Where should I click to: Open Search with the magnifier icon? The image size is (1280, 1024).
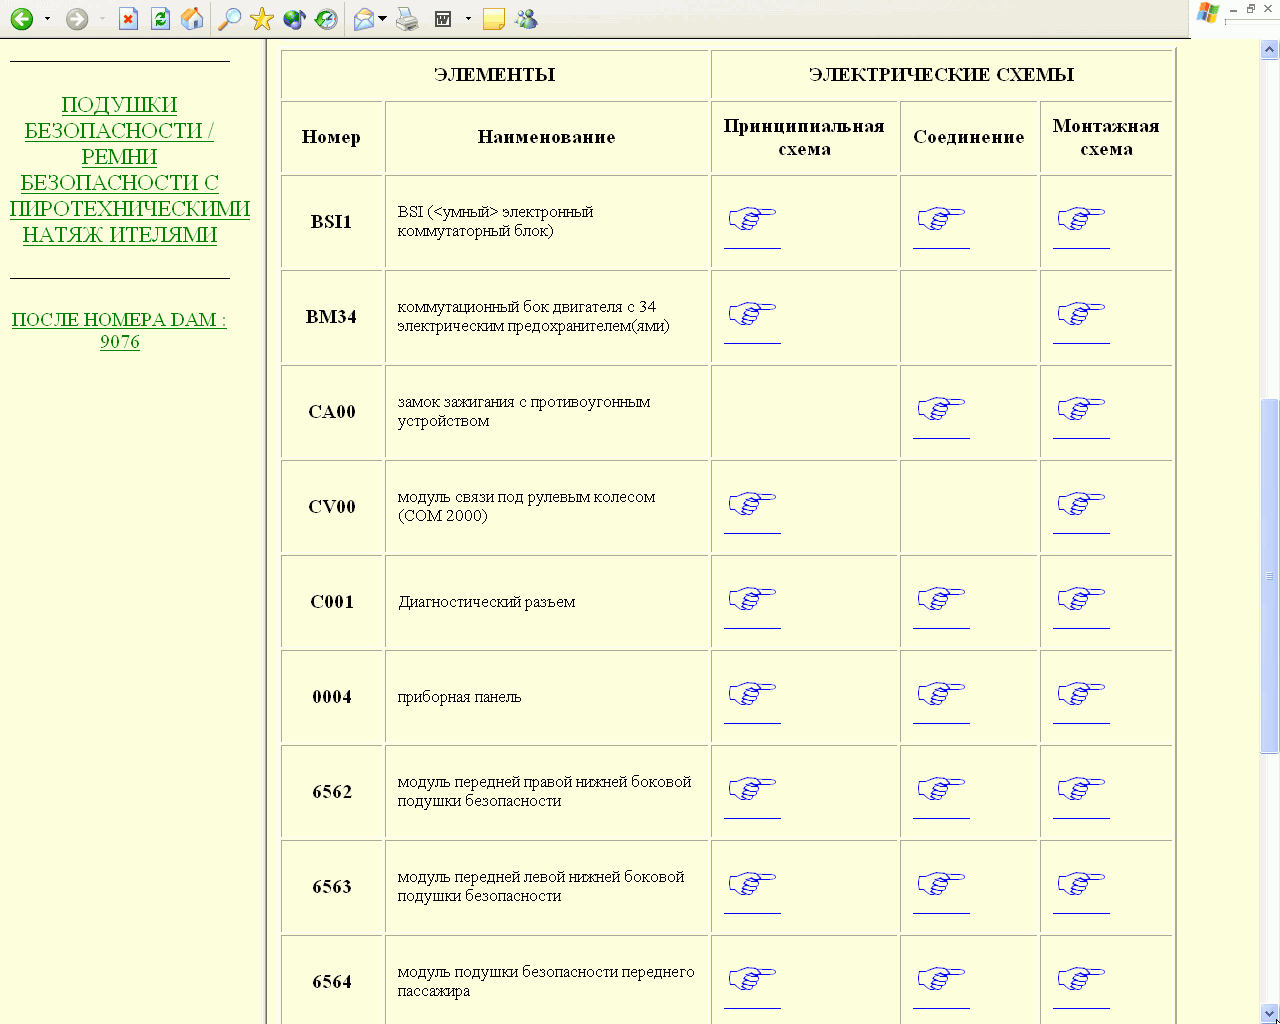point(230,19)
